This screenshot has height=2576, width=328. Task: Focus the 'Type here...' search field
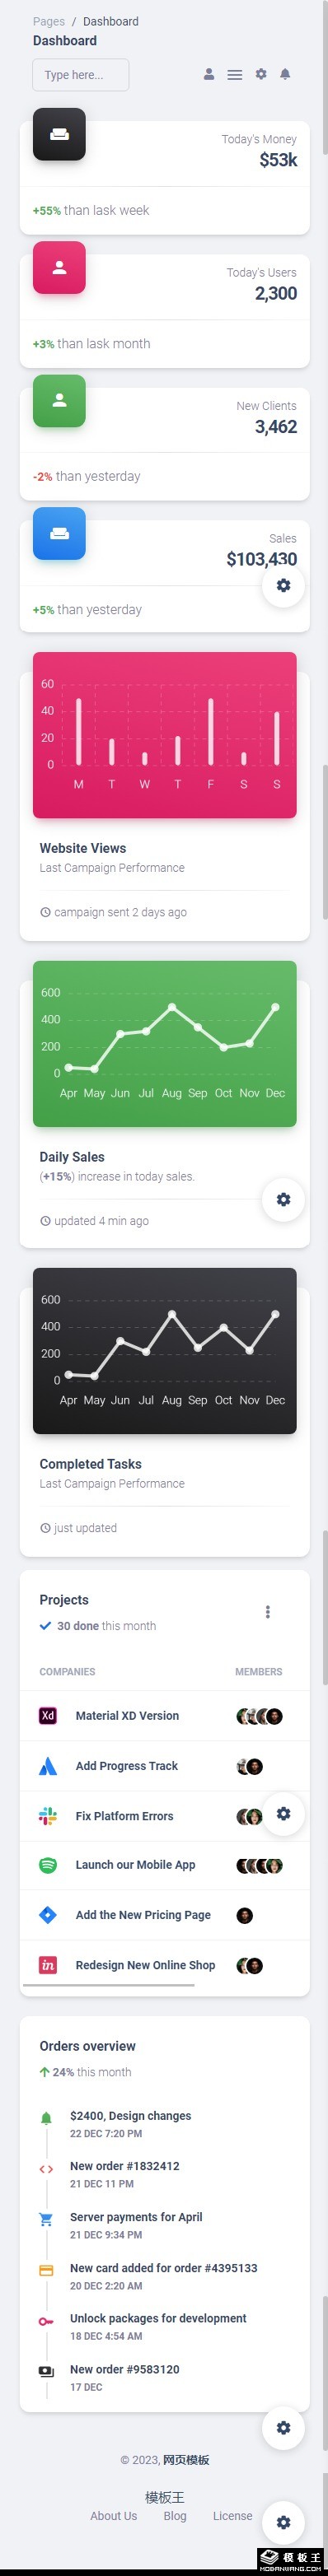pyautogui.click(x=81, y=75)
